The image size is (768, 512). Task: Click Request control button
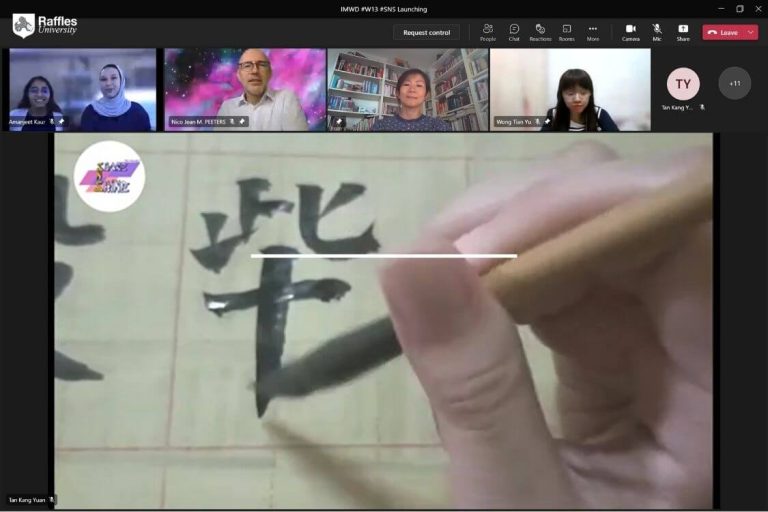coord(426,32)
